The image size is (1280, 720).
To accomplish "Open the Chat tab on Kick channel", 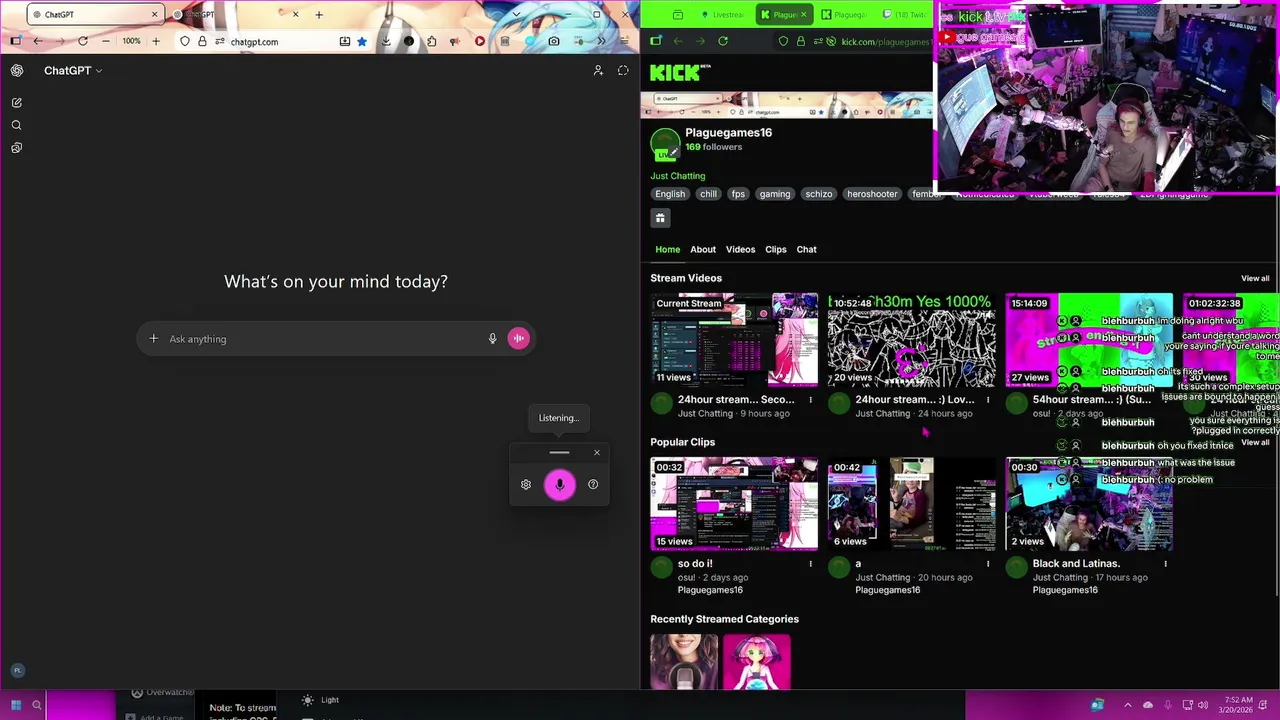I will point(806,249).
